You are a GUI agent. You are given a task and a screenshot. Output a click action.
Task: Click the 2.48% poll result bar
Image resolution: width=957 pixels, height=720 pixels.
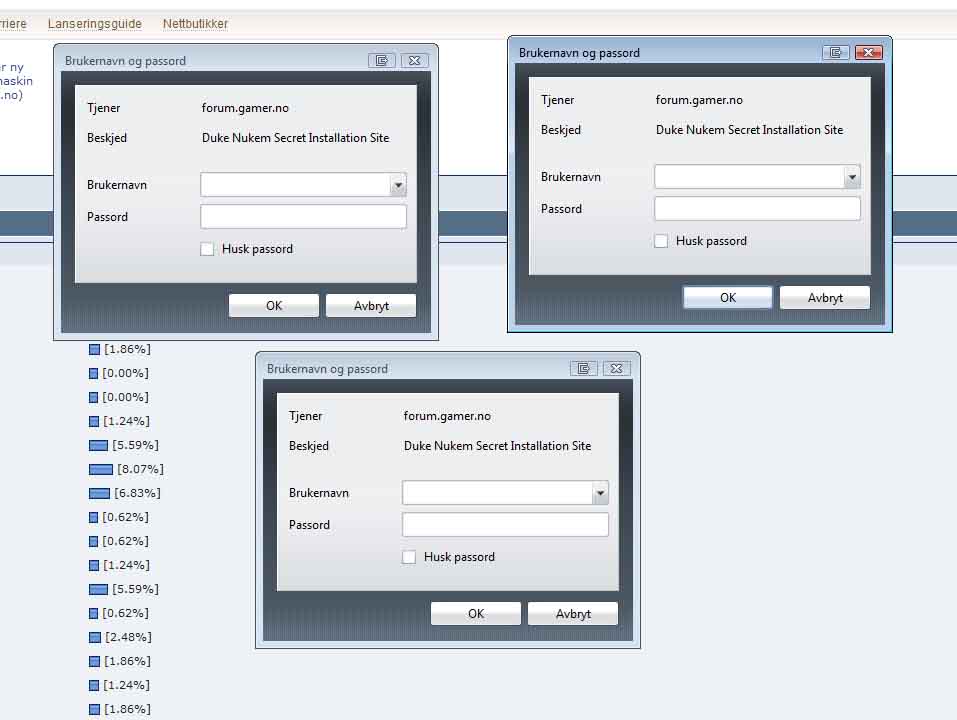tap(95, 637)
